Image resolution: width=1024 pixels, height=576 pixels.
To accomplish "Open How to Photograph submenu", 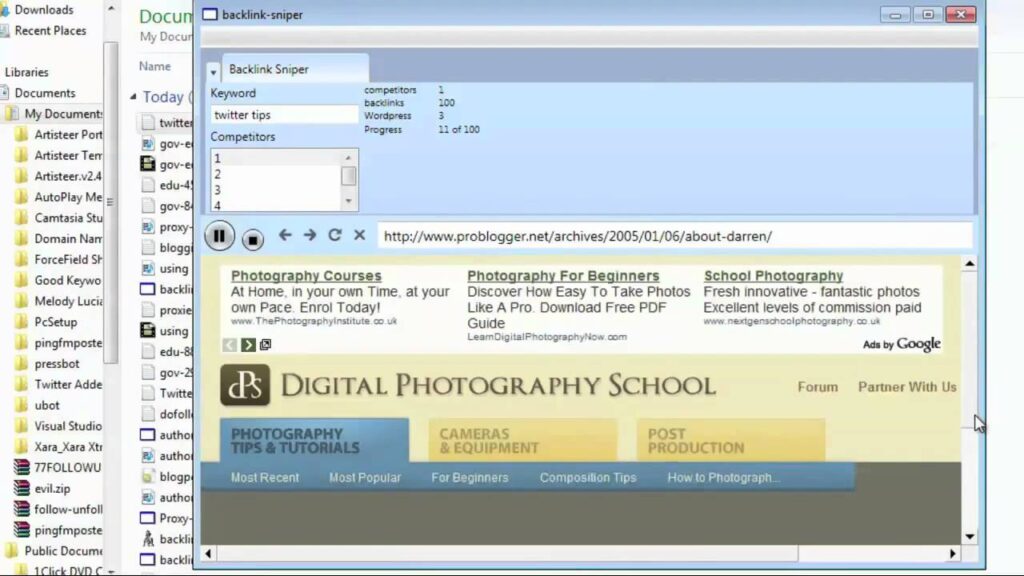I will pyautogui.click(x=723, y=477).
